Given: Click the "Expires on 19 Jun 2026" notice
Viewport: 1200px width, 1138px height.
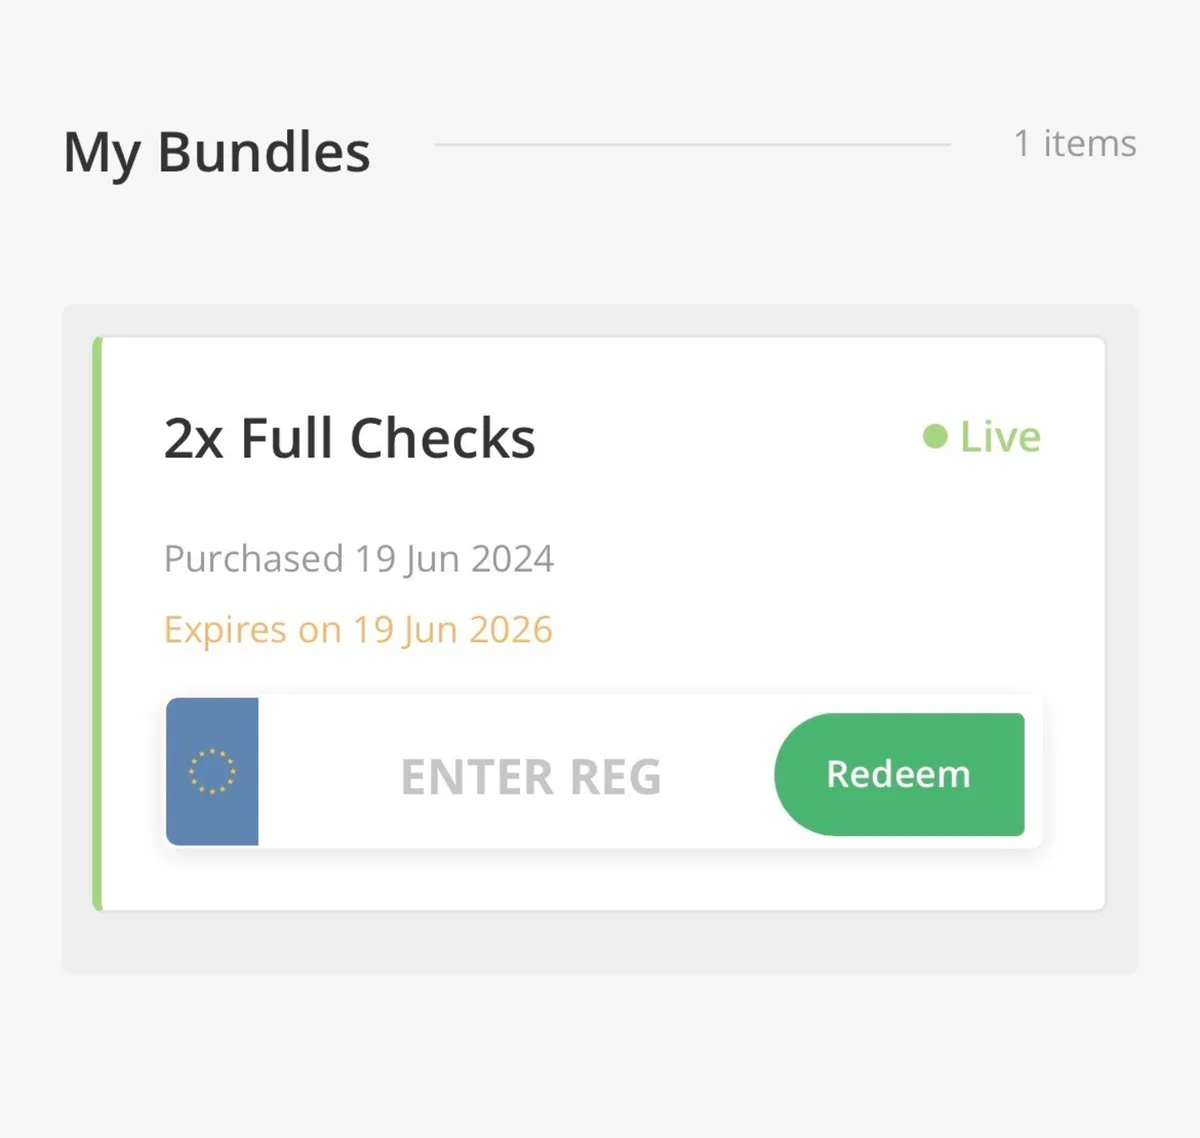Looking at the screenshot, I should [358, 630].
